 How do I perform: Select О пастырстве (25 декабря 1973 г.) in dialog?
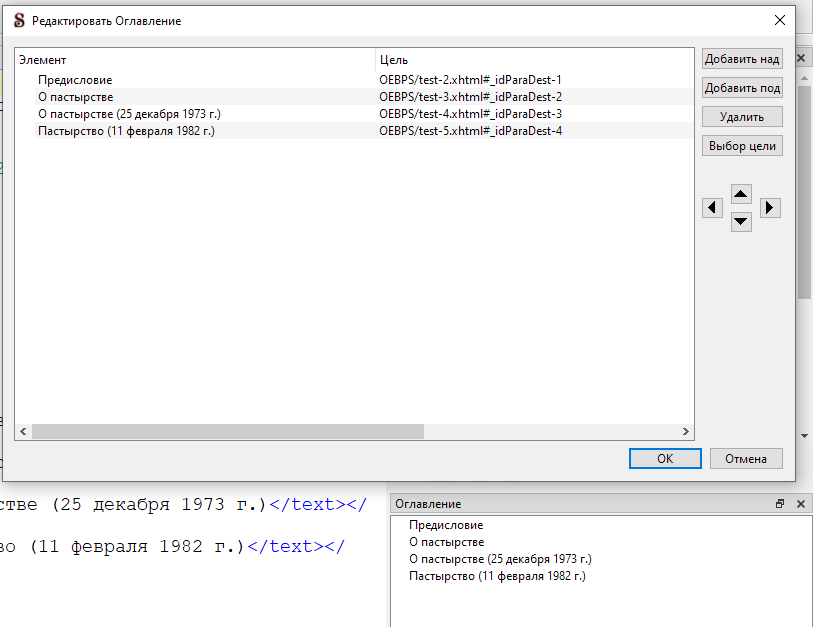(x=129, y=114)
